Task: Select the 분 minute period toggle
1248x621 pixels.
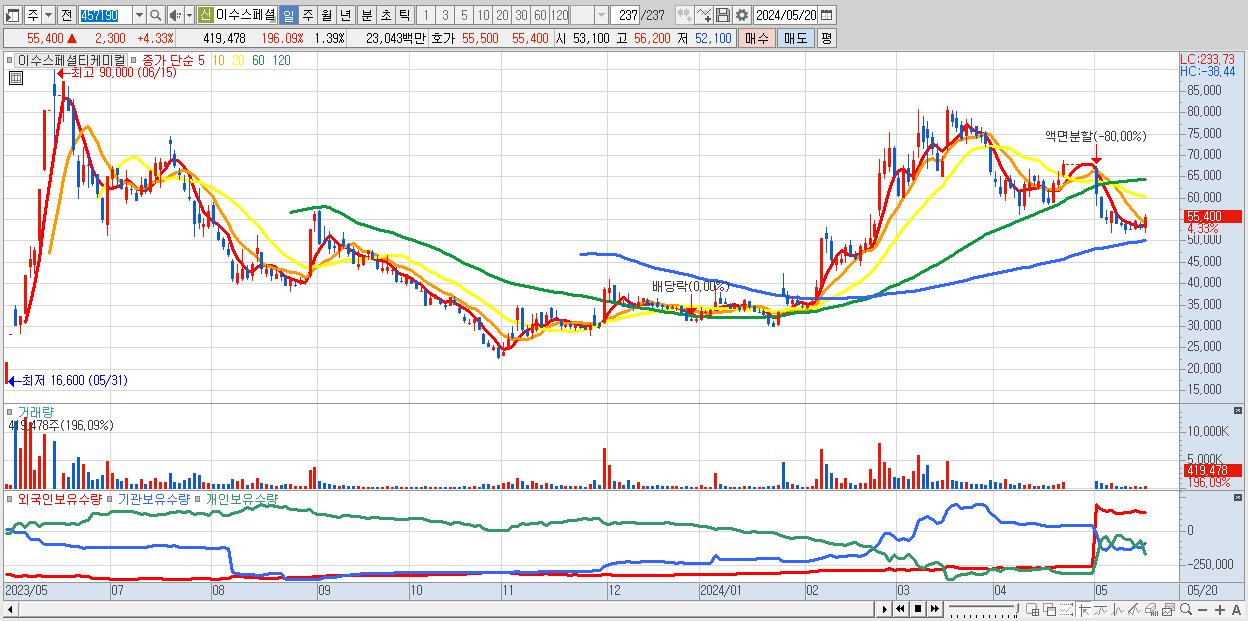Action: click(367, 16)
